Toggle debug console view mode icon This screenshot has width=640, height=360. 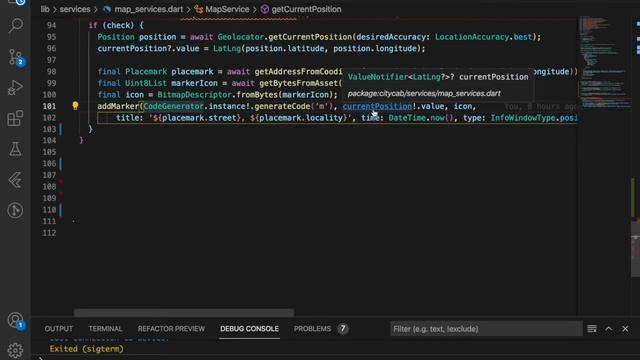pos(592,329)
